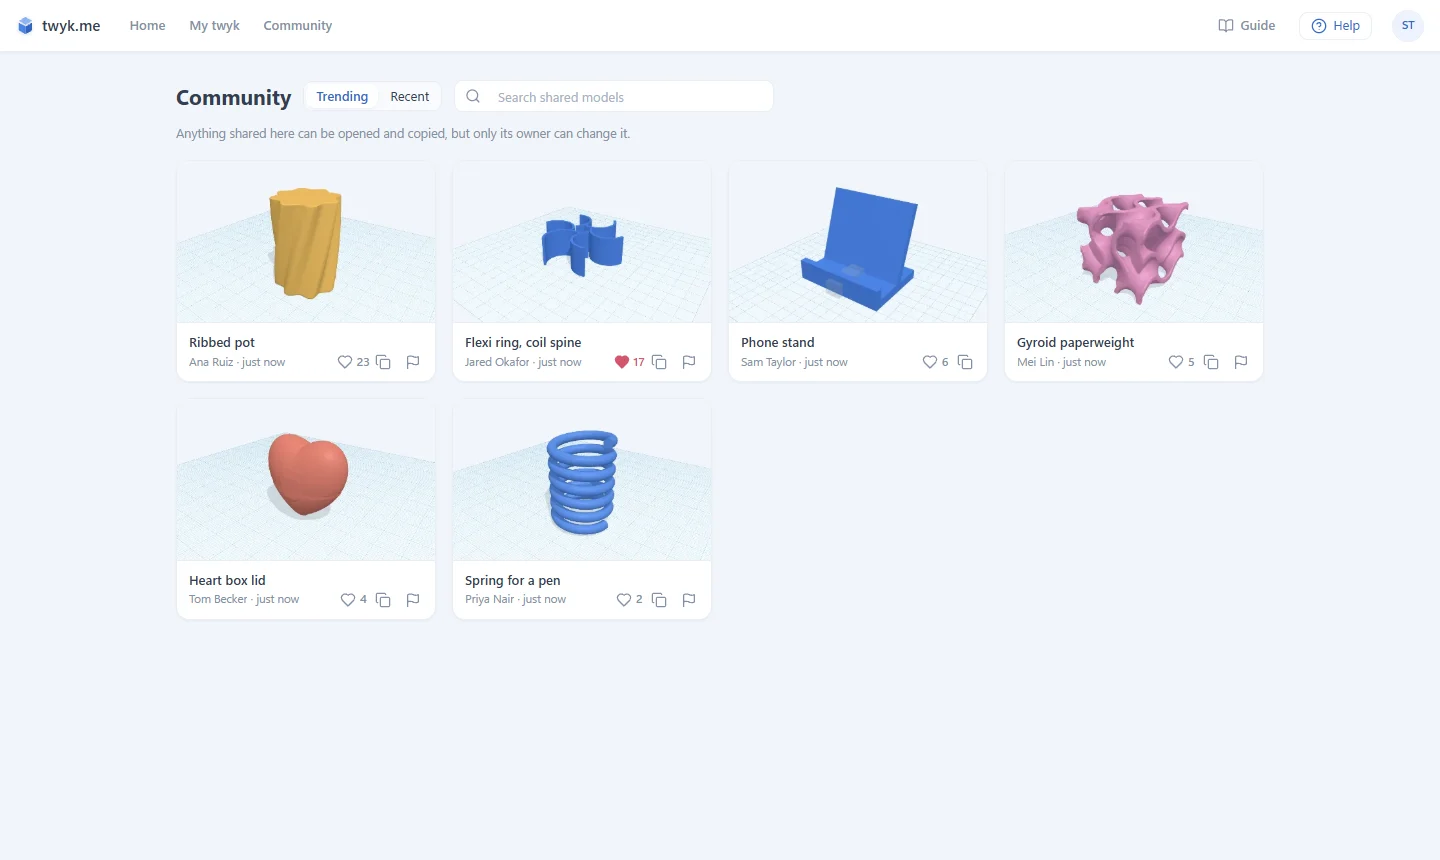
Task: Click the "Ribbed pot" title
Action: click(x=222, y=342)
